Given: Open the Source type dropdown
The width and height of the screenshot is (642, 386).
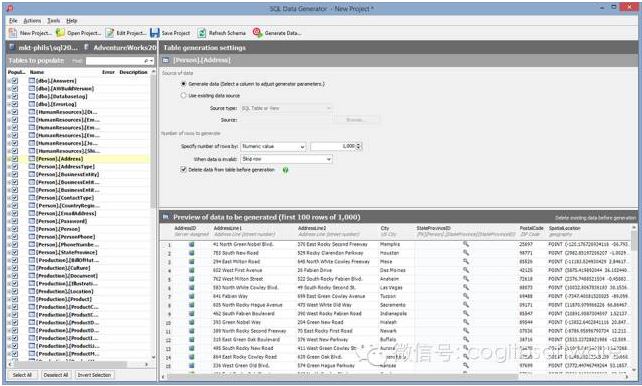Looking at the screenshot, I should coord(286,108).
